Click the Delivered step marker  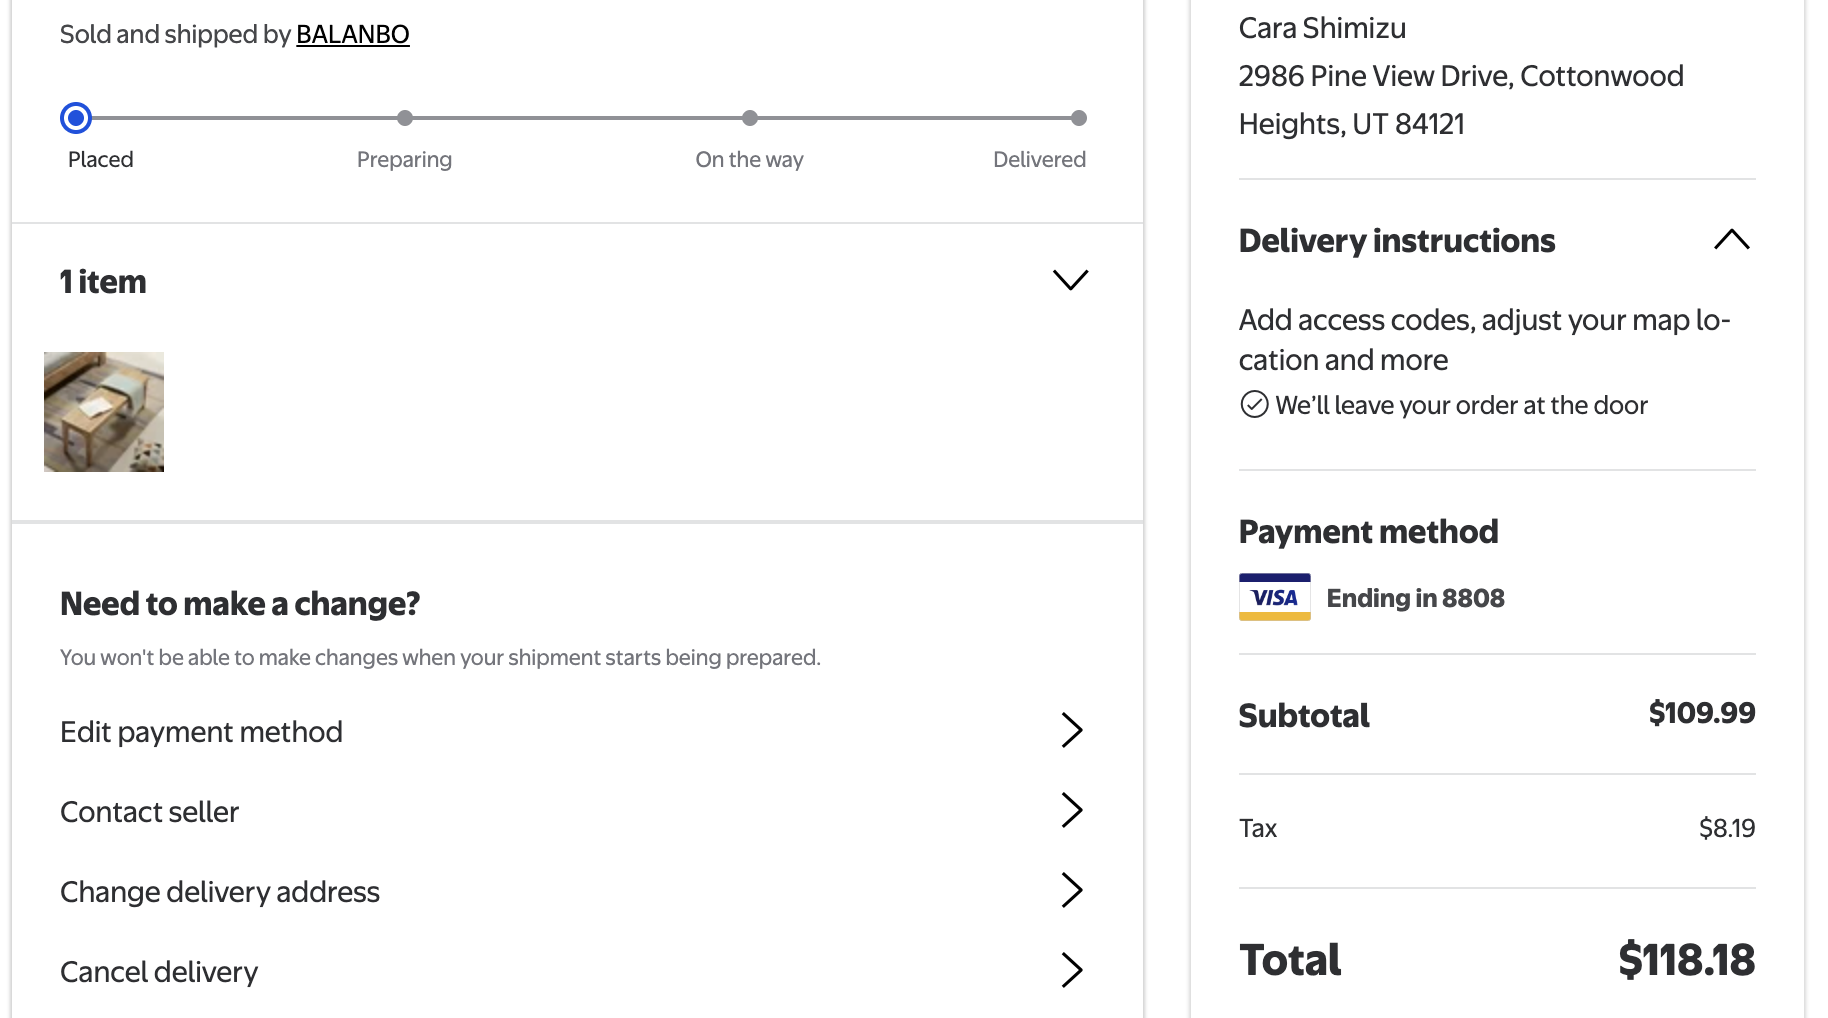1079,118
